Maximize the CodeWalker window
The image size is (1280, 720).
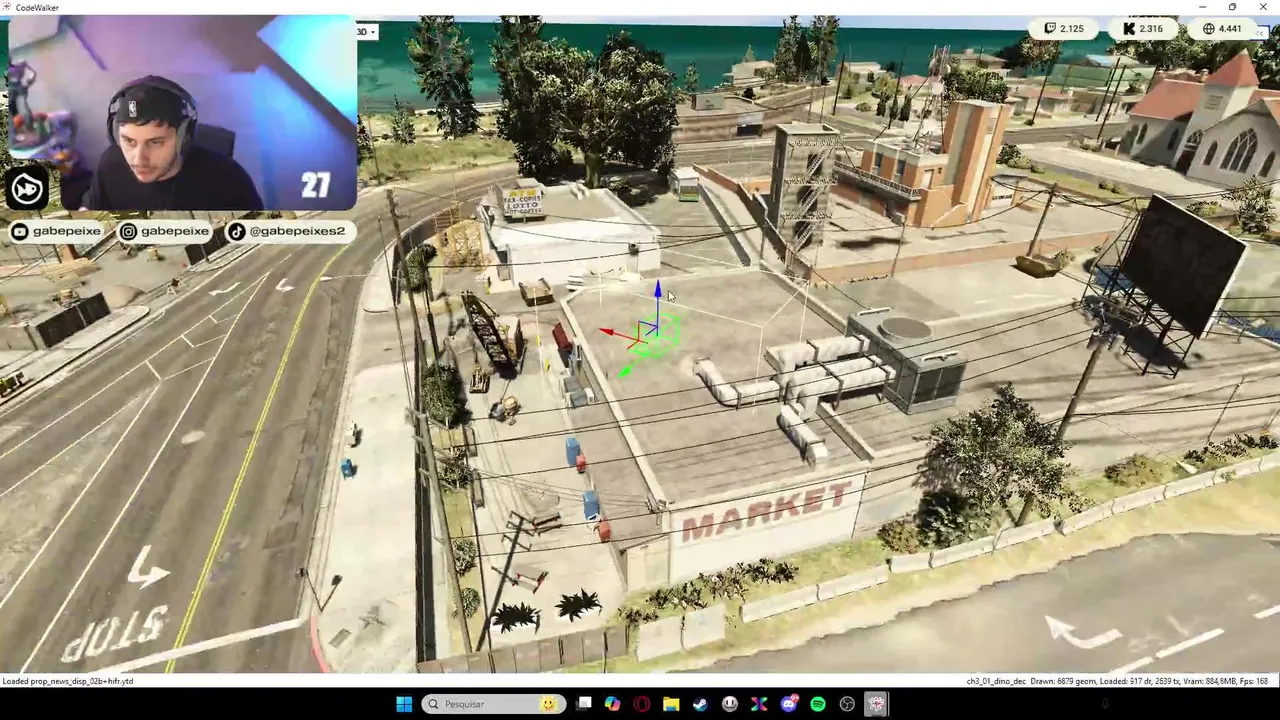pos(1232,7)
